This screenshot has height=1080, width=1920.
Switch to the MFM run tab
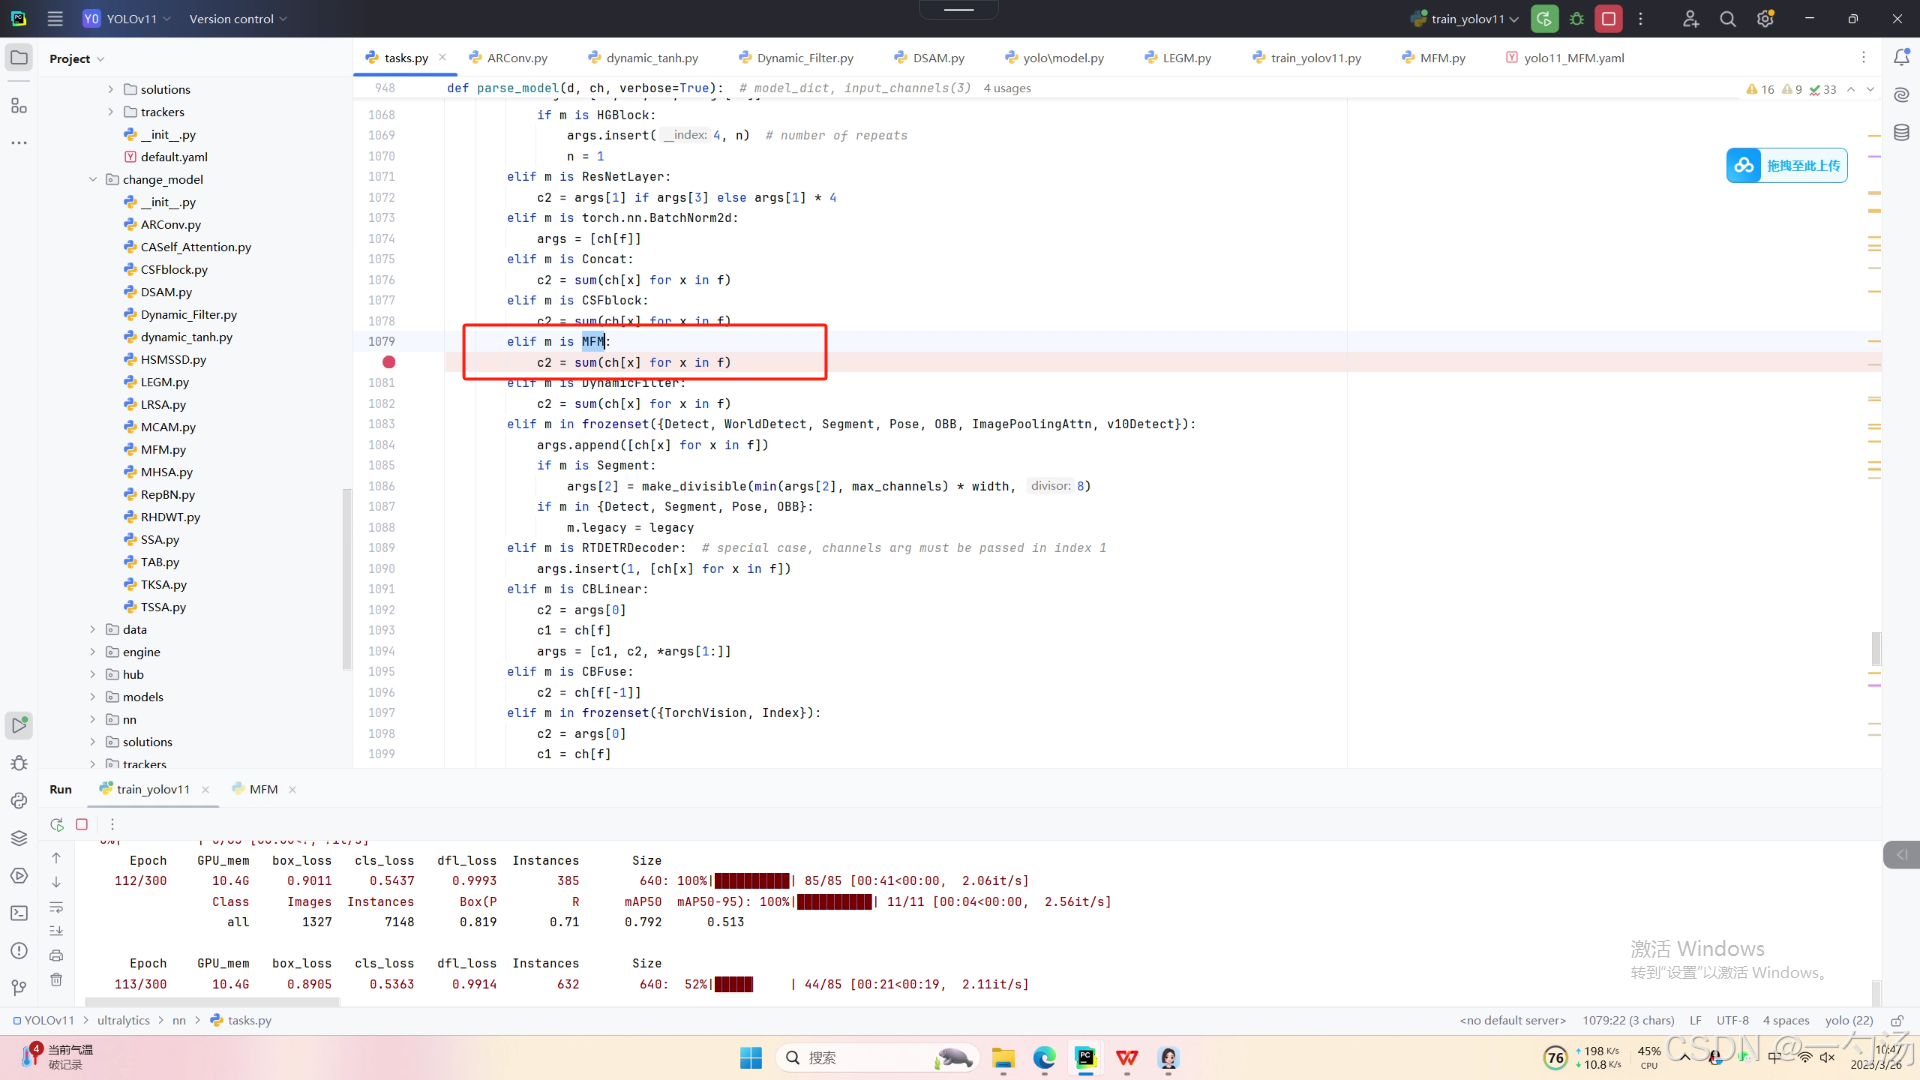tap(263, 790)
